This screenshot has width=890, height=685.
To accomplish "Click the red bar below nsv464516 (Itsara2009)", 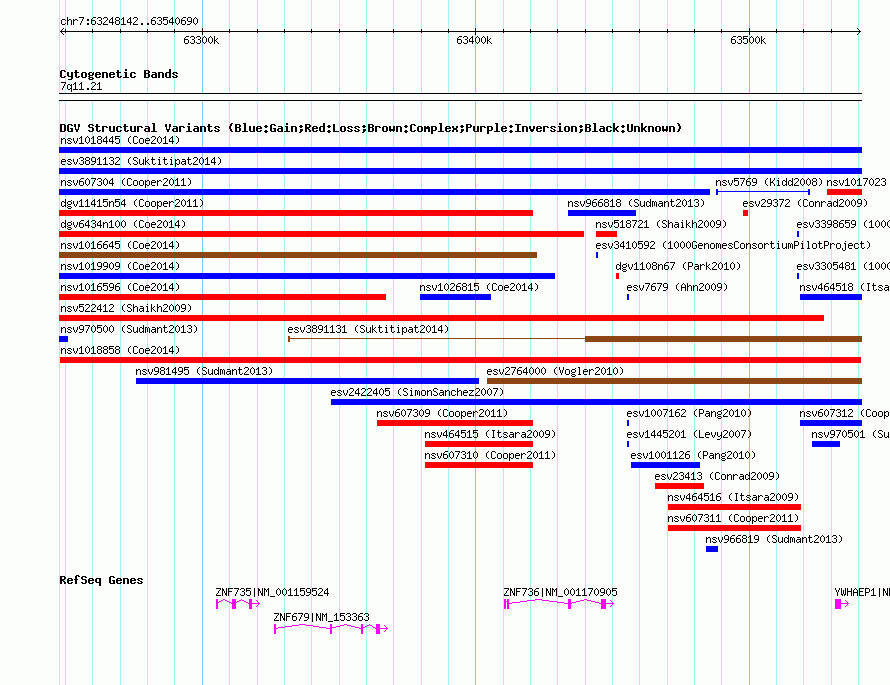I will click(x=734, y=507).
